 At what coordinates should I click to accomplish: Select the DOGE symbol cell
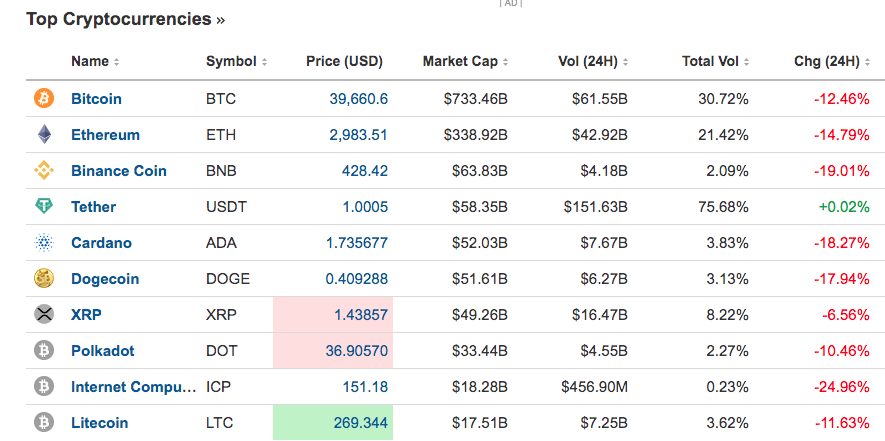coord(227,279)
